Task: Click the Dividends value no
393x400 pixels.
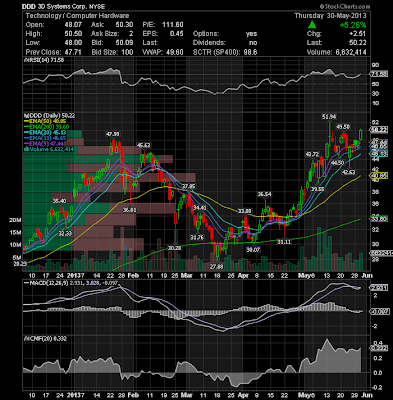Action: point(253,43)
